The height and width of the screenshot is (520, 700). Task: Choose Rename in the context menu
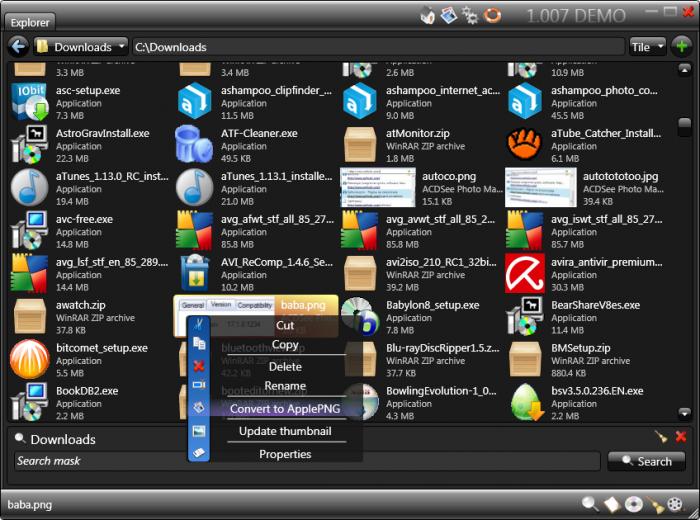[x=285, y=386]
